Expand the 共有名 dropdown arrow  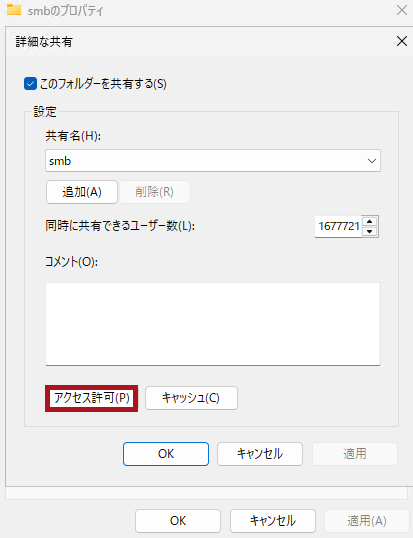click(x=372, y=161)
